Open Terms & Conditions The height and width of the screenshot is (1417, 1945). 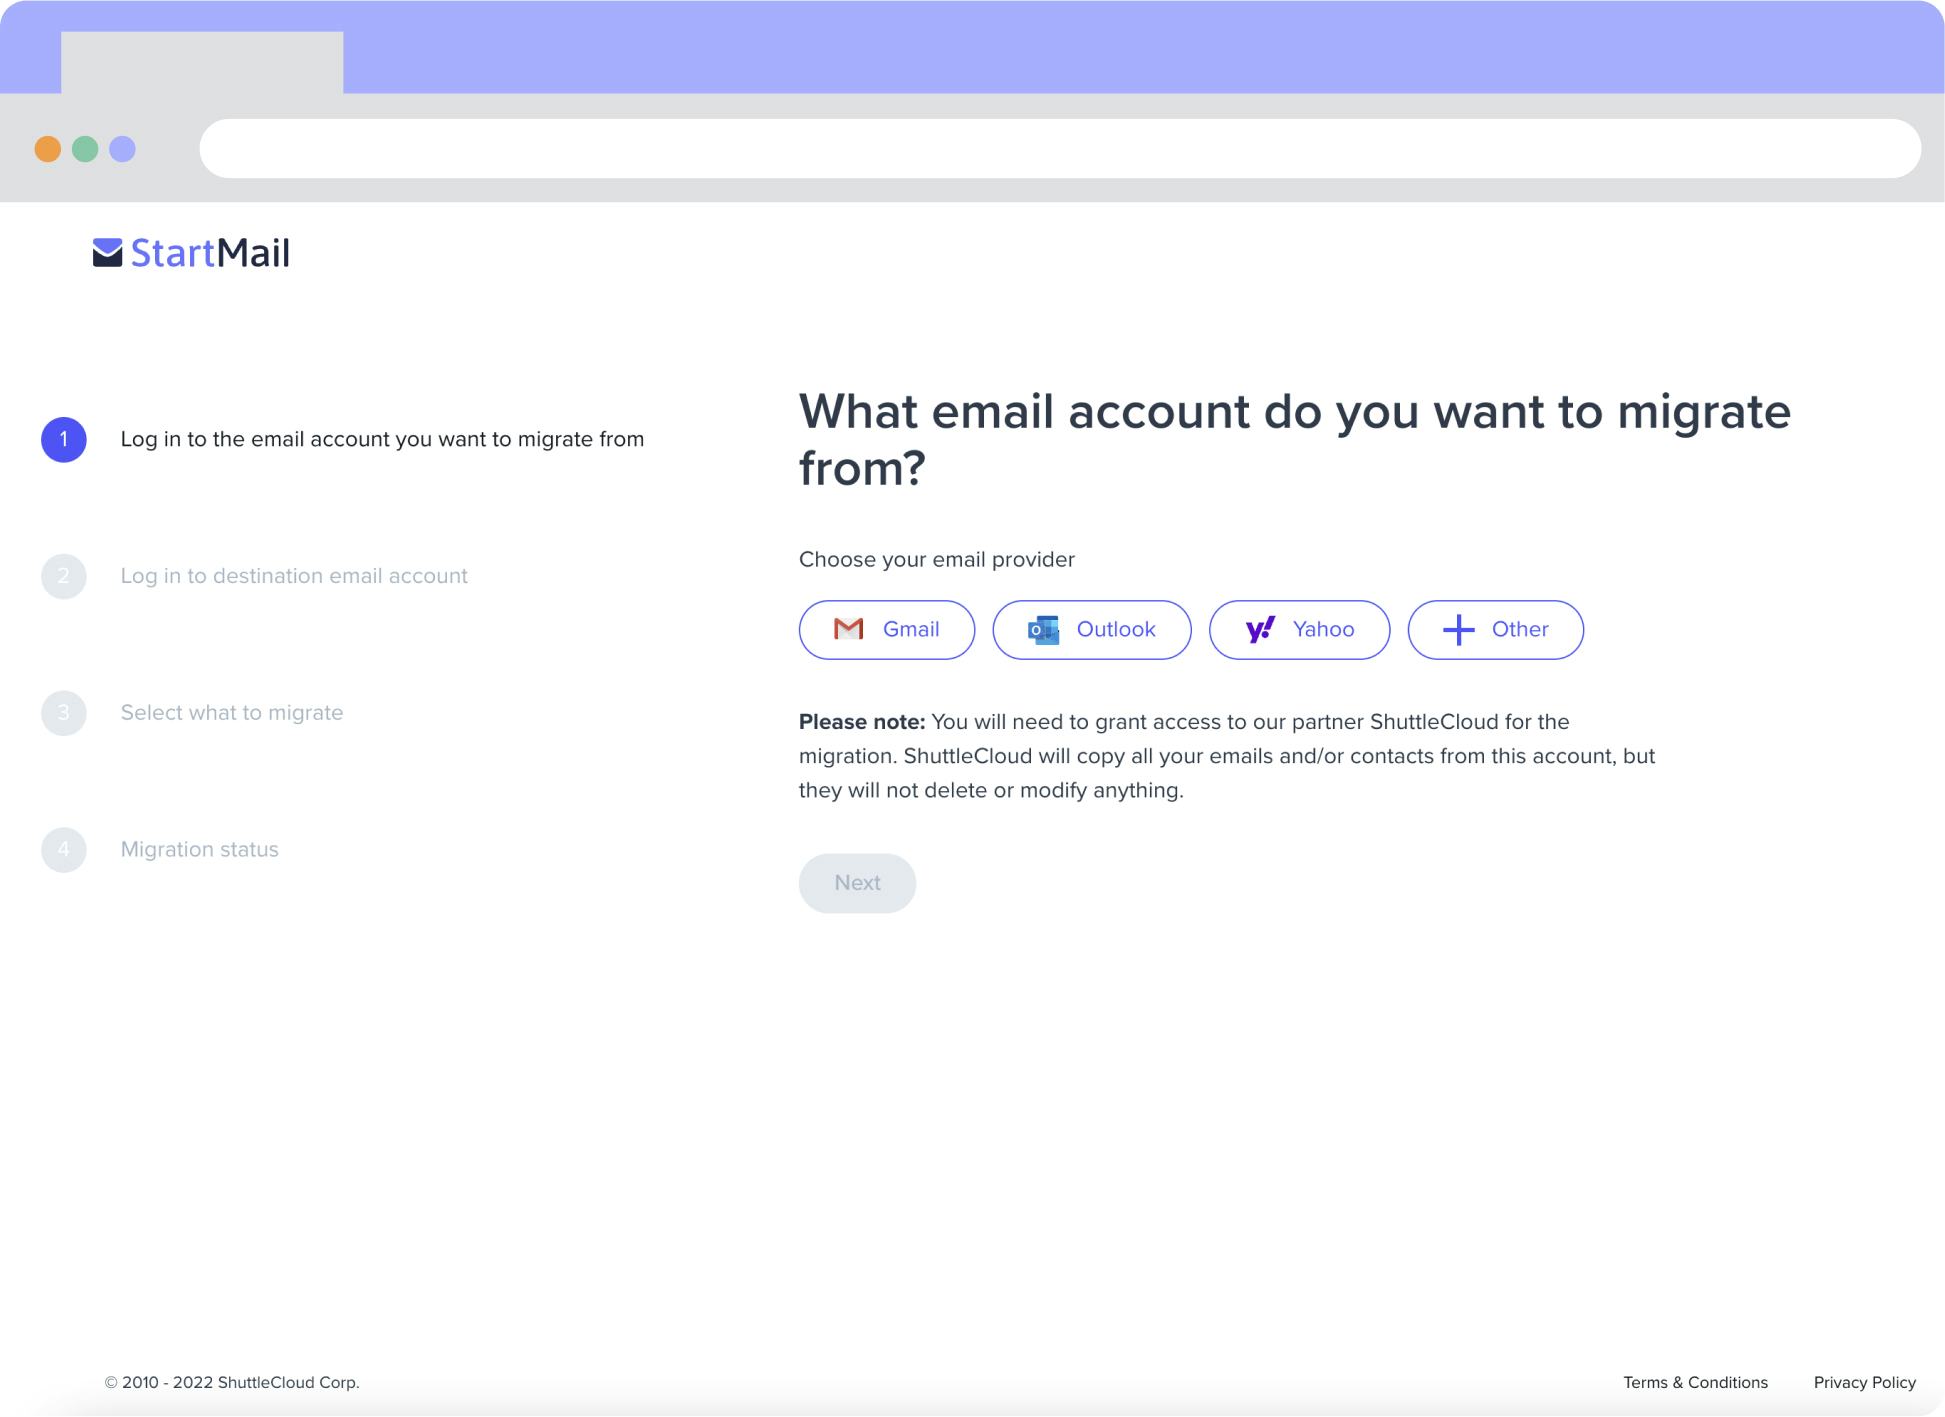coord(1695,1382)
